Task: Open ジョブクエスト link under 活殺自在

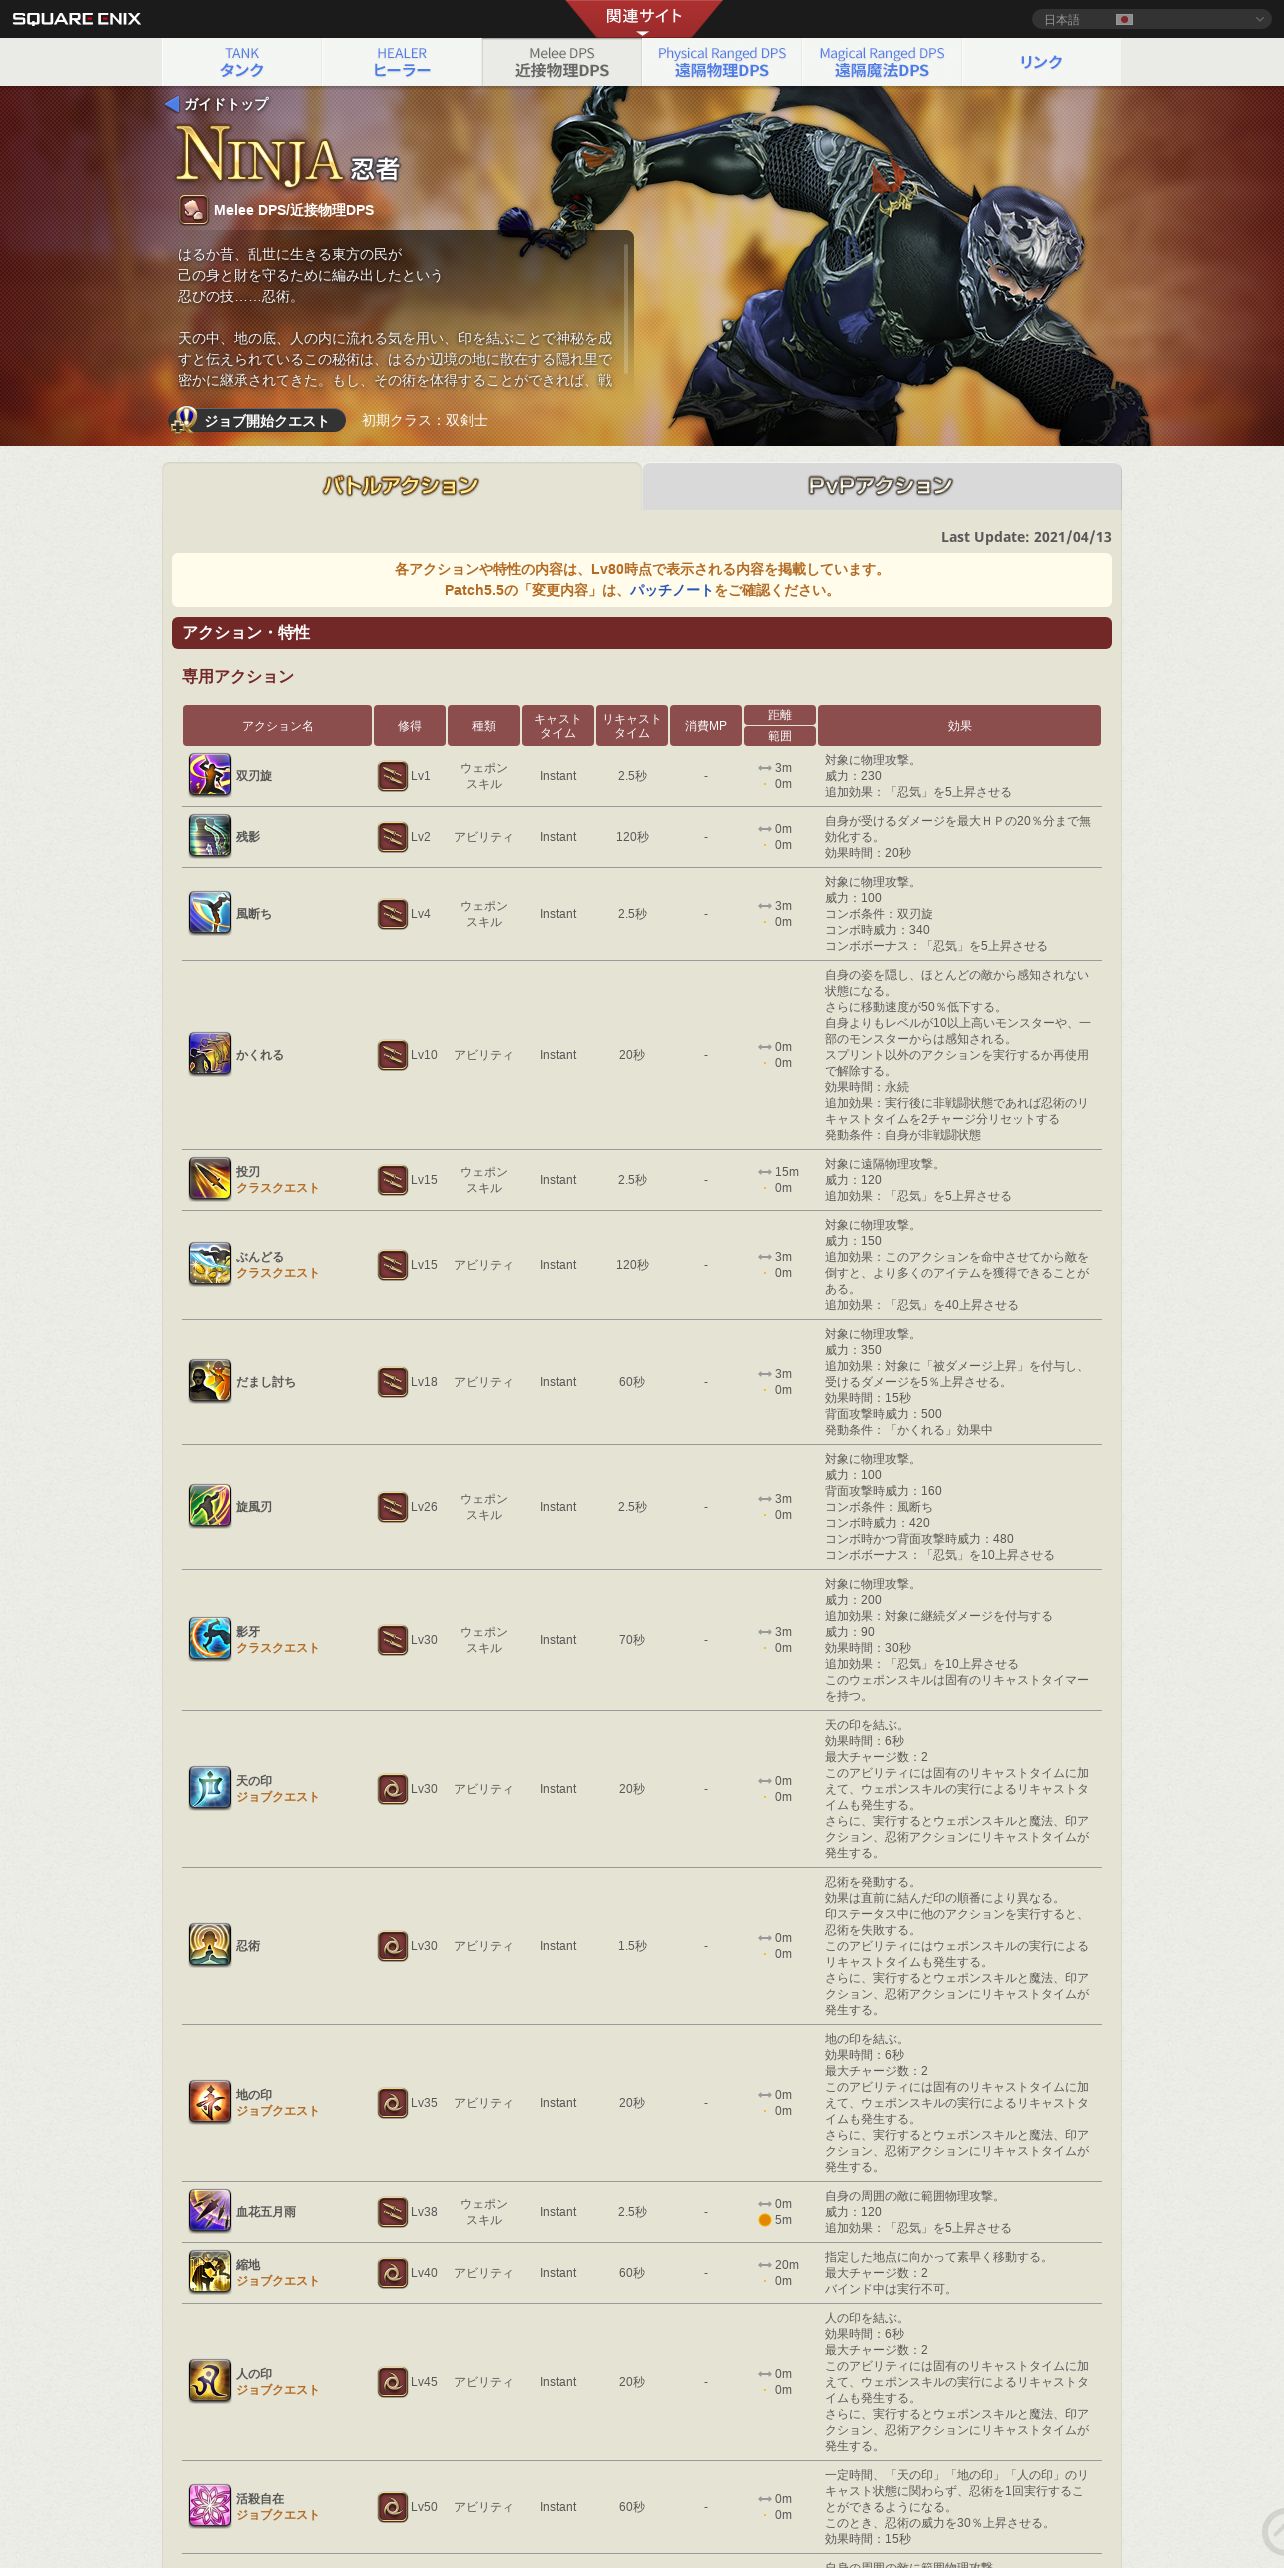Action: coord(277,2515)
